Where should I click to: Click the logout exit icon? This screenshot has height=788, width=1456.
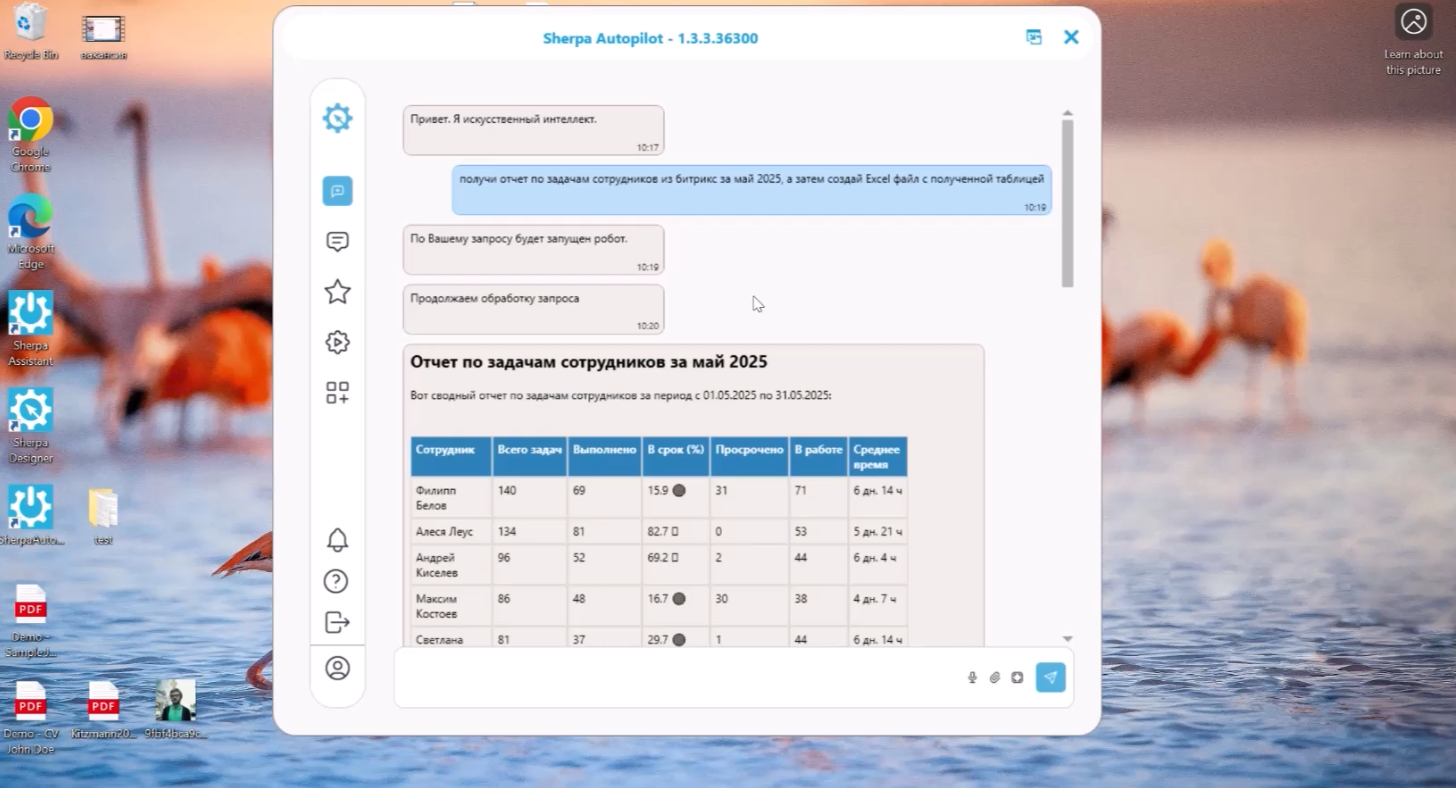pos(338,622)
